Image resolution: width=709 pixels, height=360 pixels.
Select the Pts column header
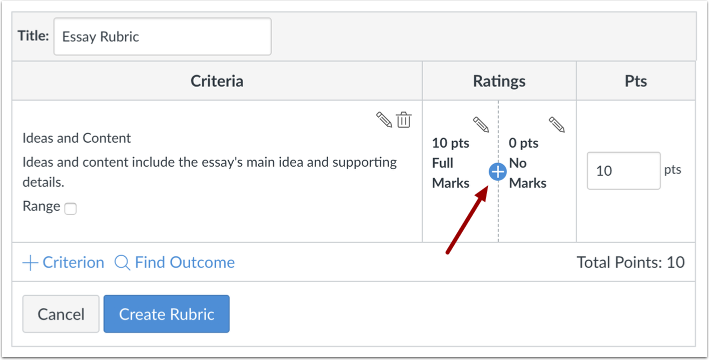pos(636,81)
